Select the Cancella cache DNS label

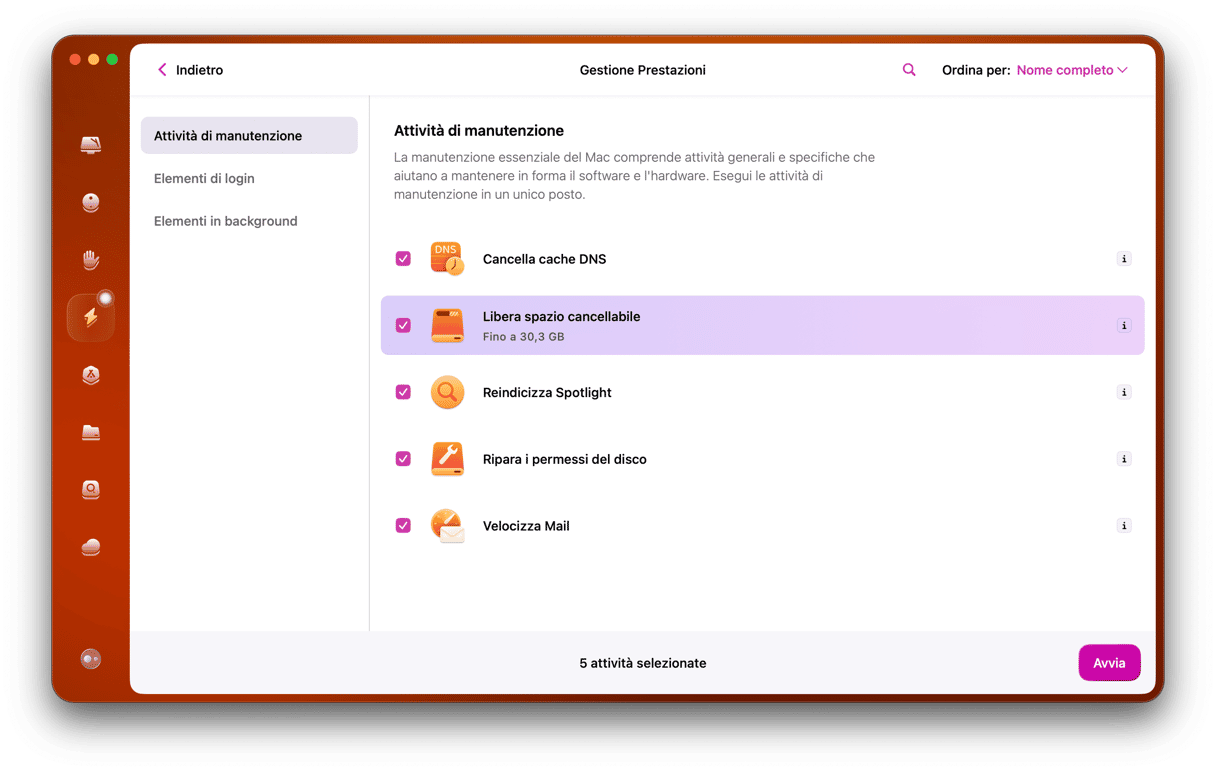click(544, 259)
